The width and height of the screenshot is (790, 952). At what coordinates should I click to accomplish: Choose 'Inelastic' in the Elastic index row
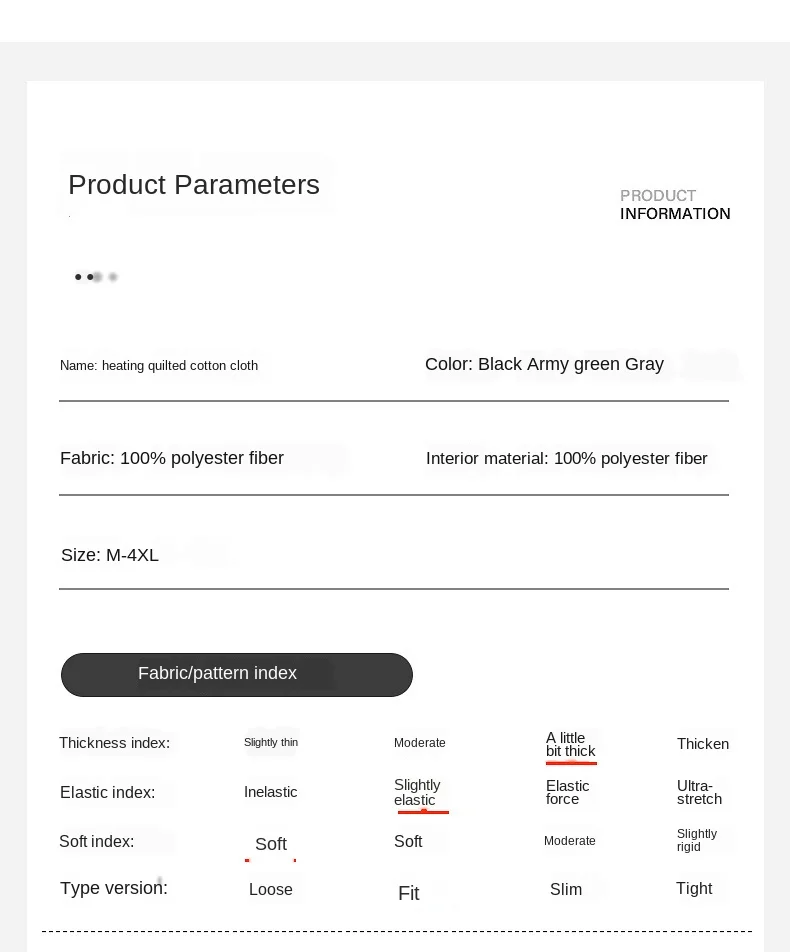tap(270, 792)
